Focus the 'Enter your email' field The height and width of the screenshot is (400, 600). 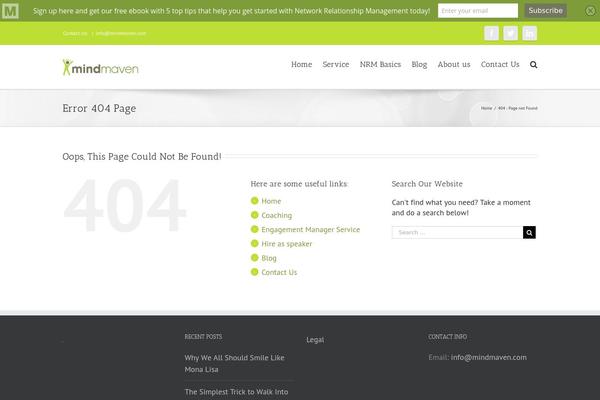point(478,11)
